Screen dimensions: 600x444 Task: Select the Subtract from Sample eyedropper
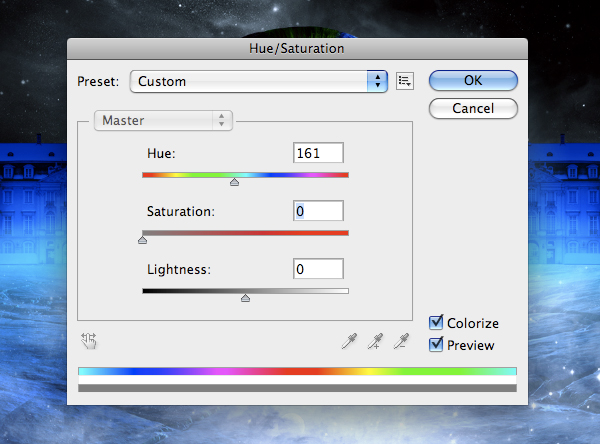[401, 341]
